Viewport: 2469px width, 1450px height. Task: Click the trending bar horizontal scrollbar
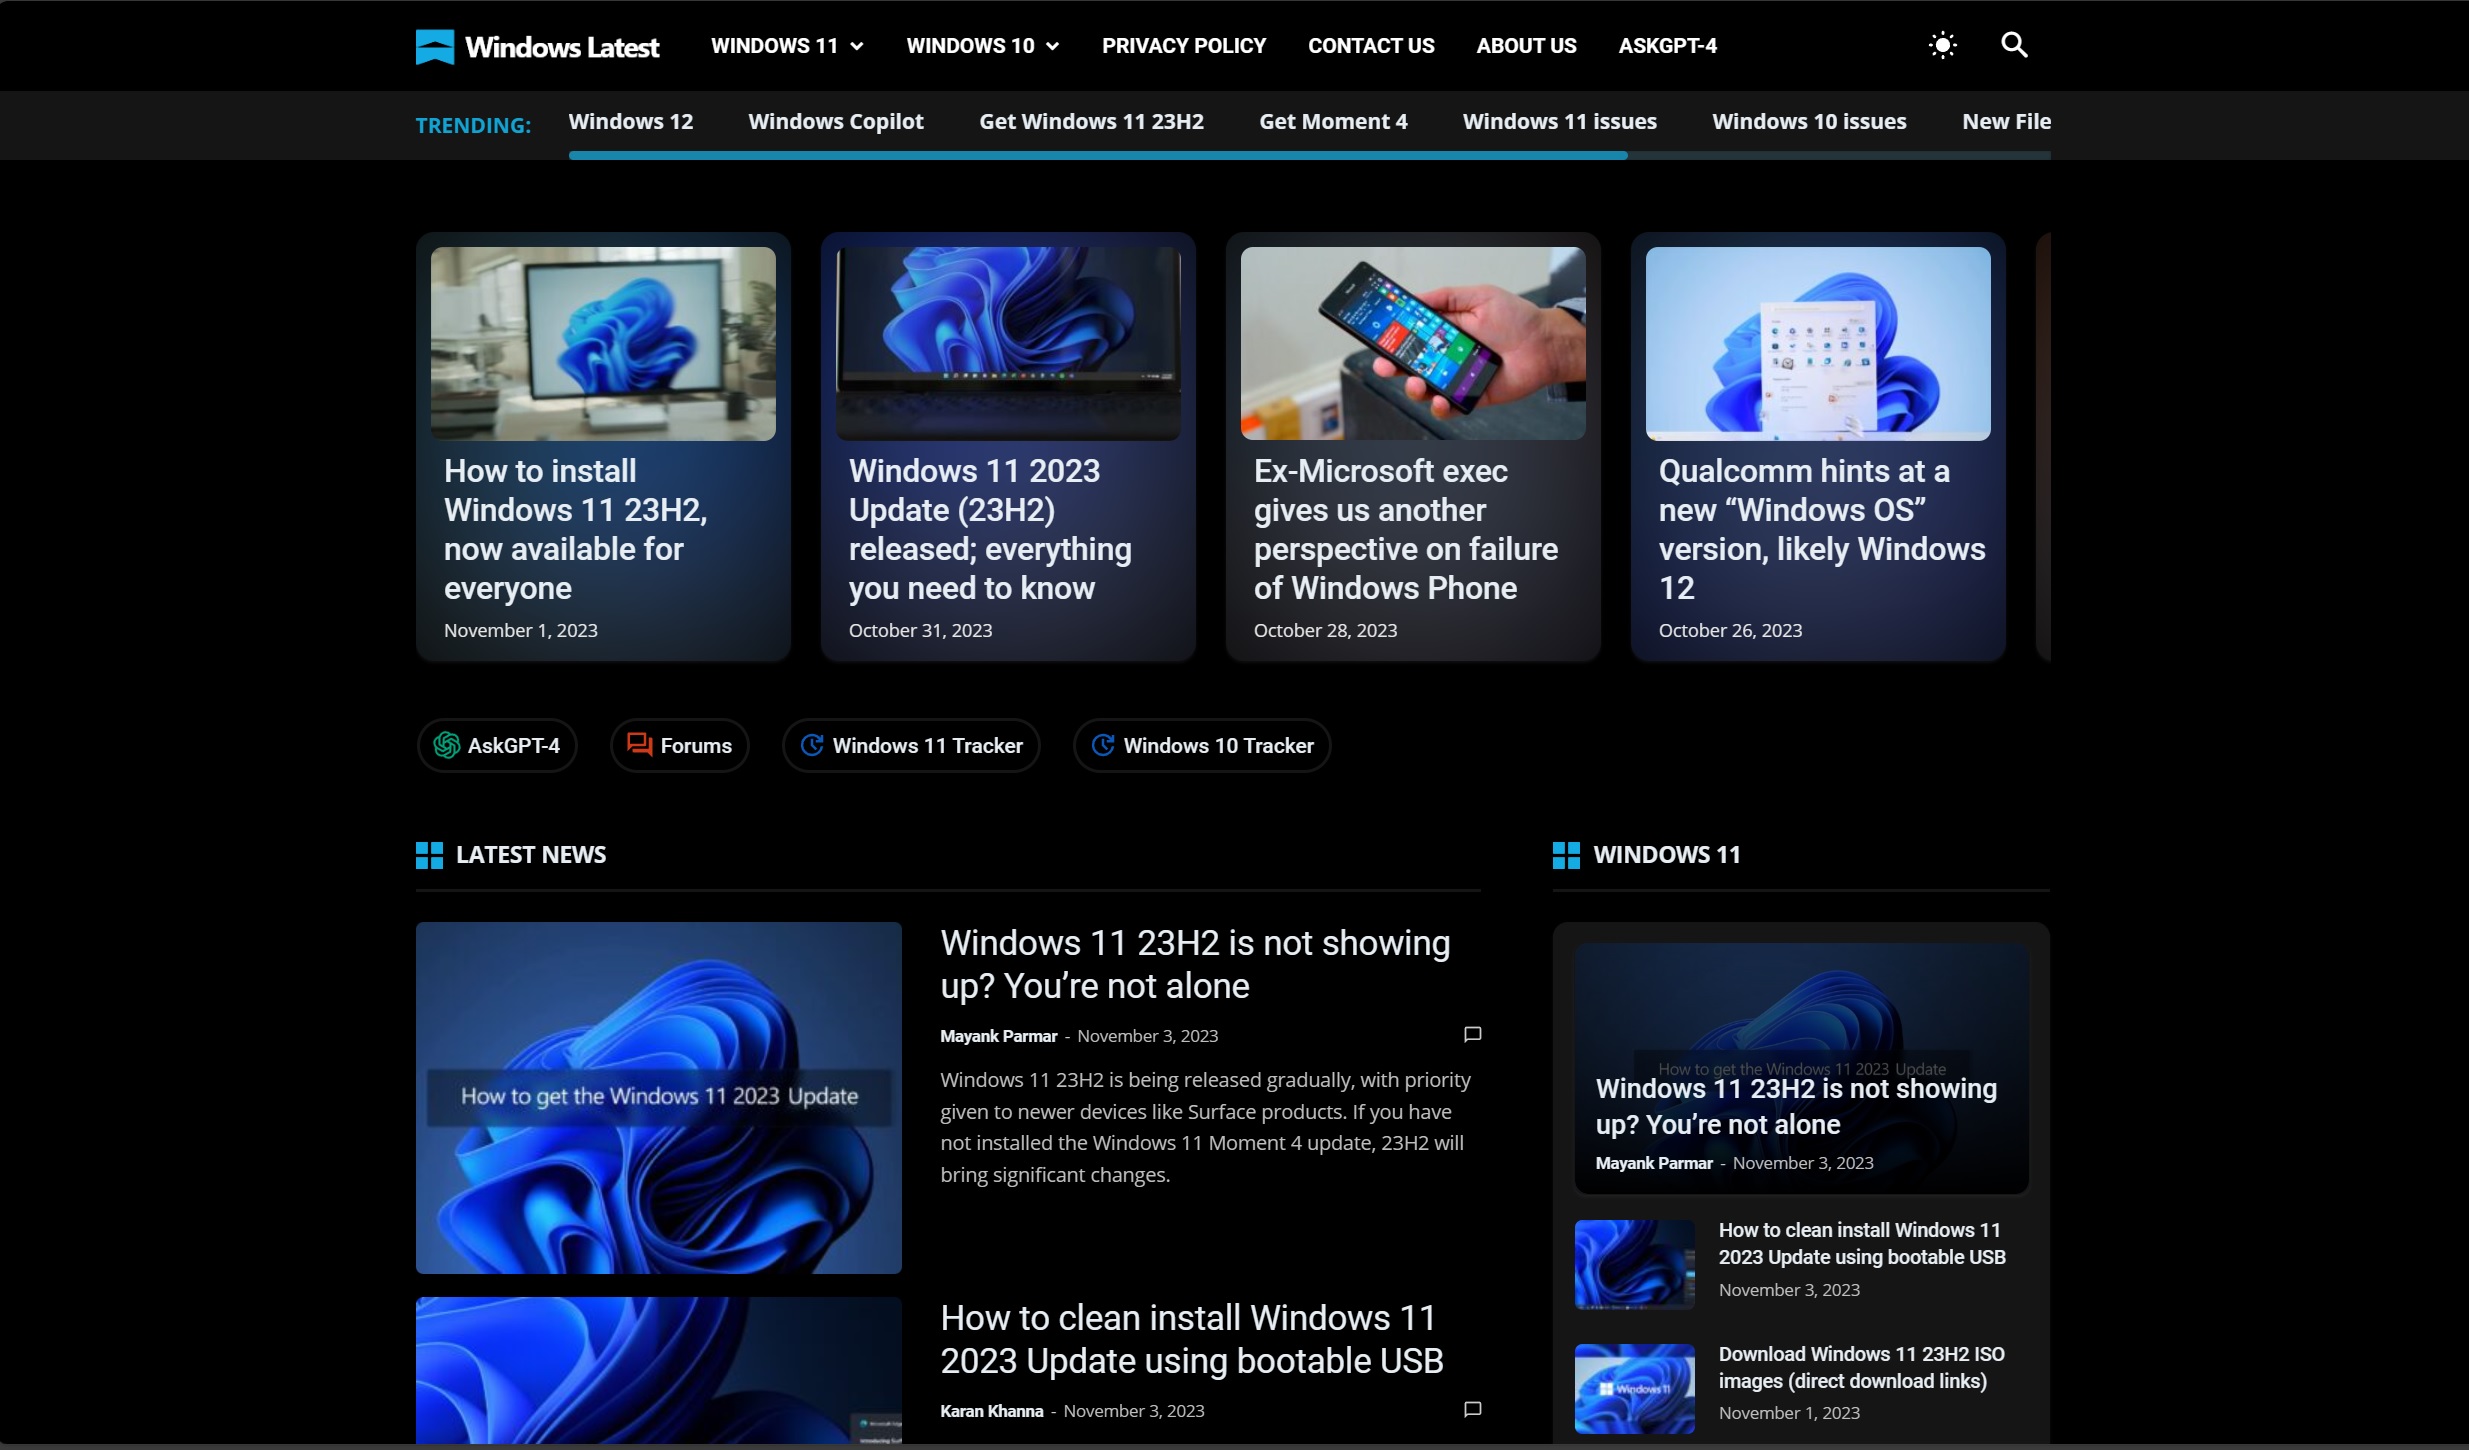click(x=1098, y=155)
